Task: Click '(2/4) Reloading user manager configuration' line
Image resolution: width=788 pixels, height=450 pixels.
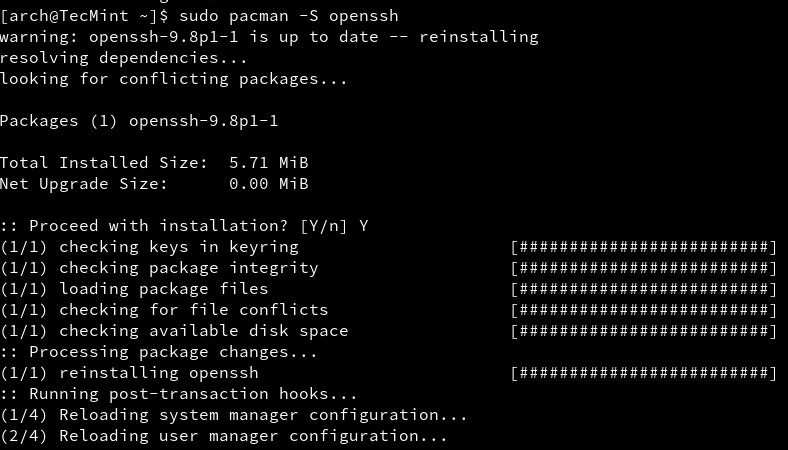Action: pyautogui.click(x=224, y=436)
